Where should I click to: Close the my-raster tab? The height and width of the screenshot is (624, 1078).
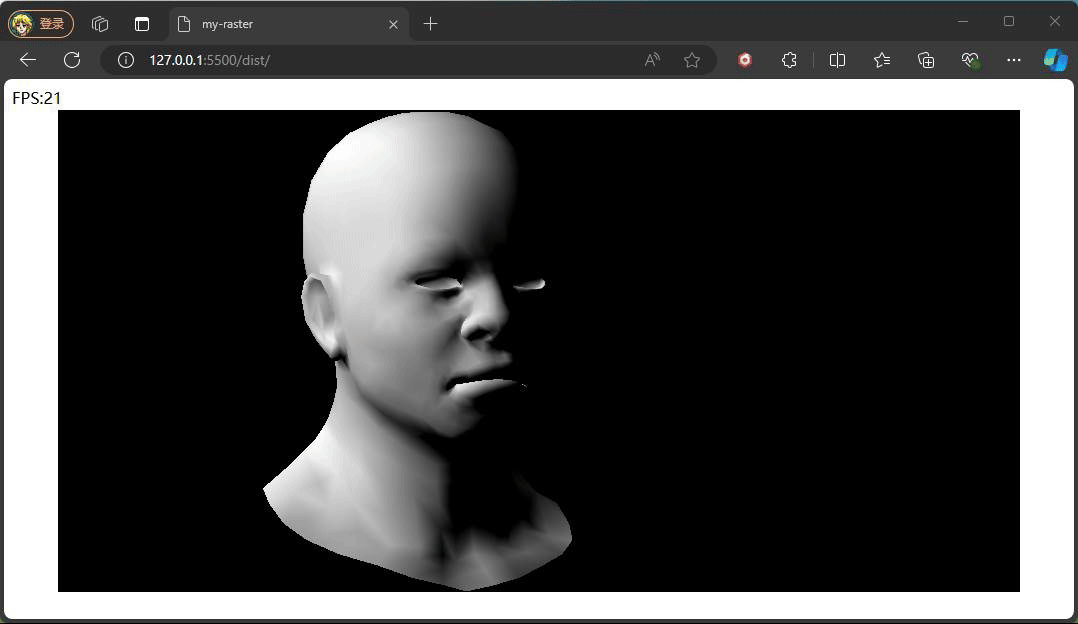pyautogui.click(x=393, y=24)
